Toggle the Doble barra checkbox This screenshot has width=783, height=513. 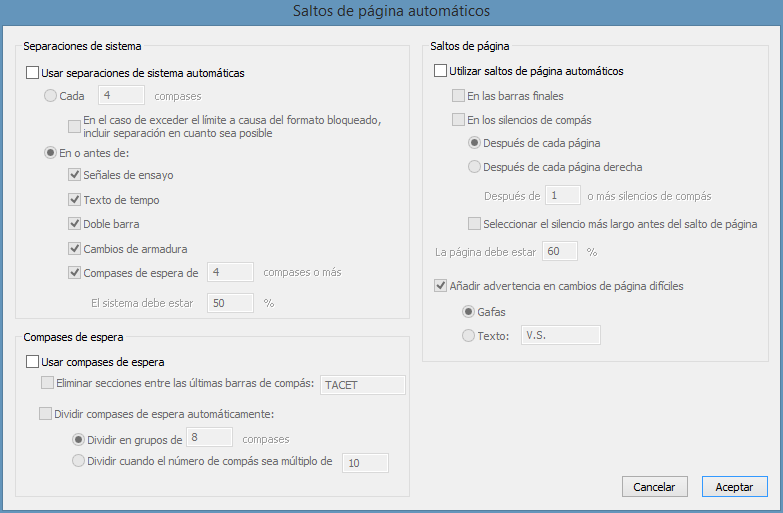(74, 223)
